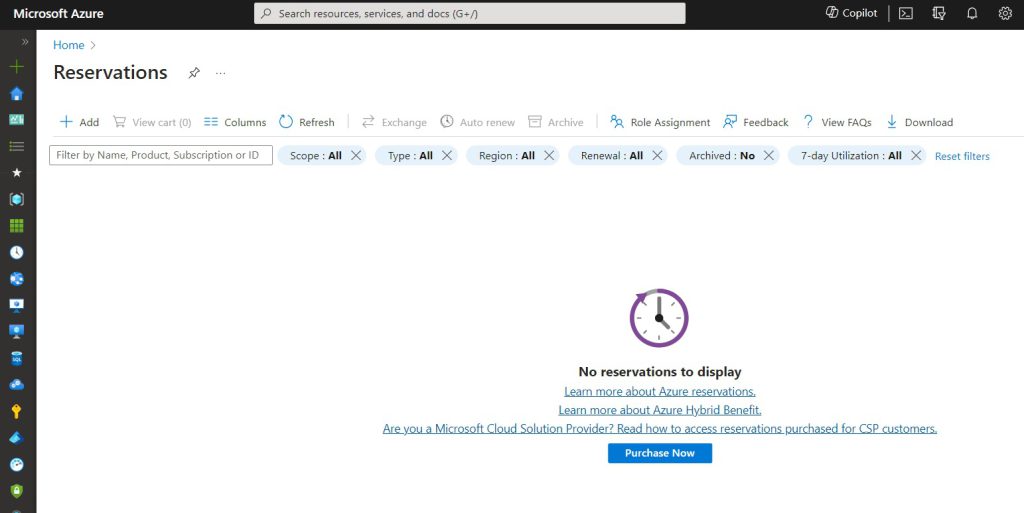Open View FAQs
The image size is (1024, 513).
tap(837, 122)
